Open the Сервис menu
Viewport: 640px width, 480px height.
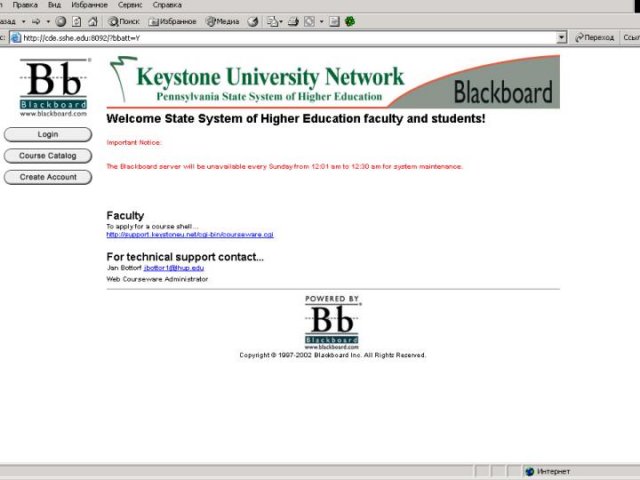tap(130, 5)
